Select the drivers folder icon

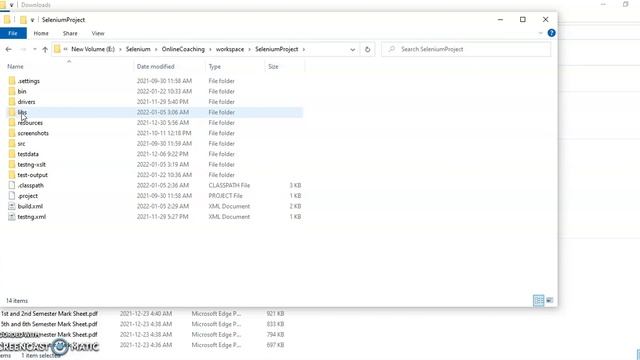point(12,102)
